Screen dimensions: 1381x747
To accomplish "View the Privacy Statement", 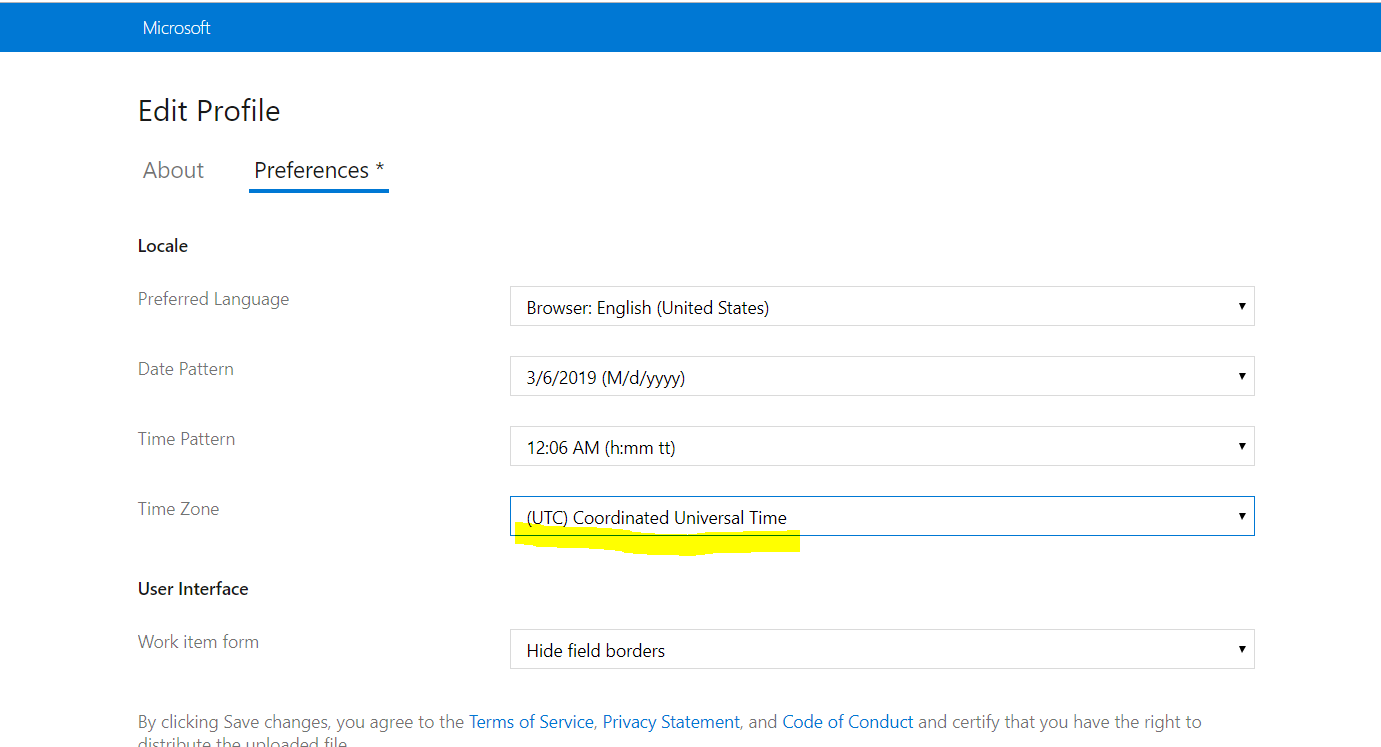I will tap(670, 721).
